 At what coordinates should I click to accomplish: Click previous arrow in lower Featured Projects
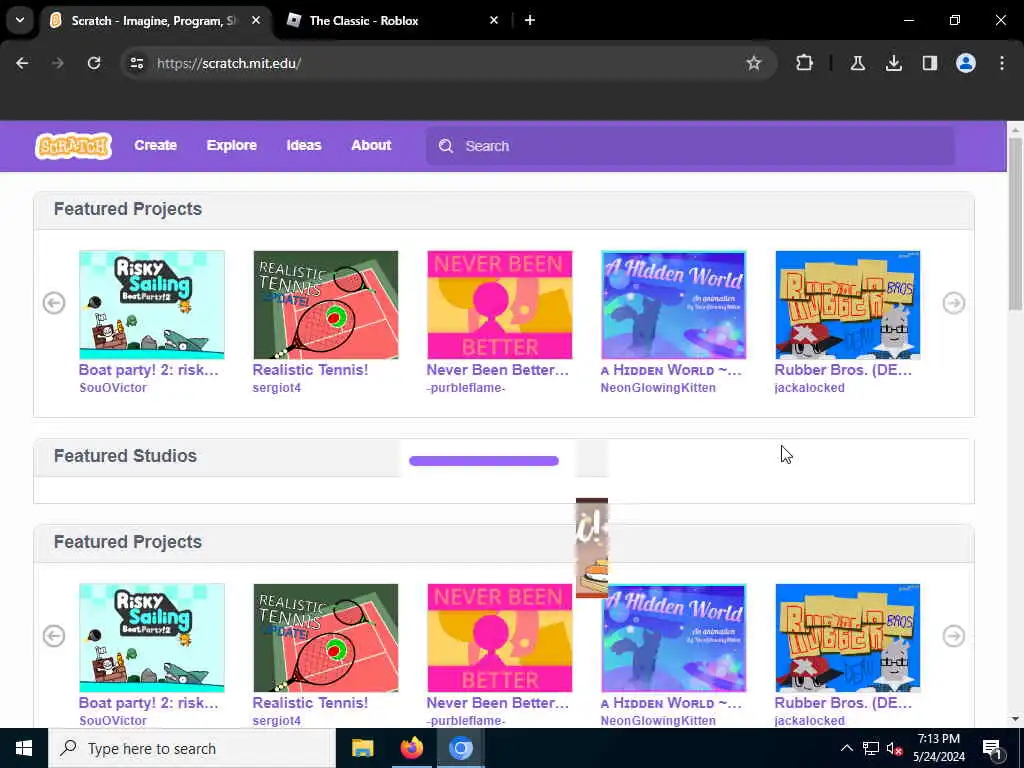54,636
